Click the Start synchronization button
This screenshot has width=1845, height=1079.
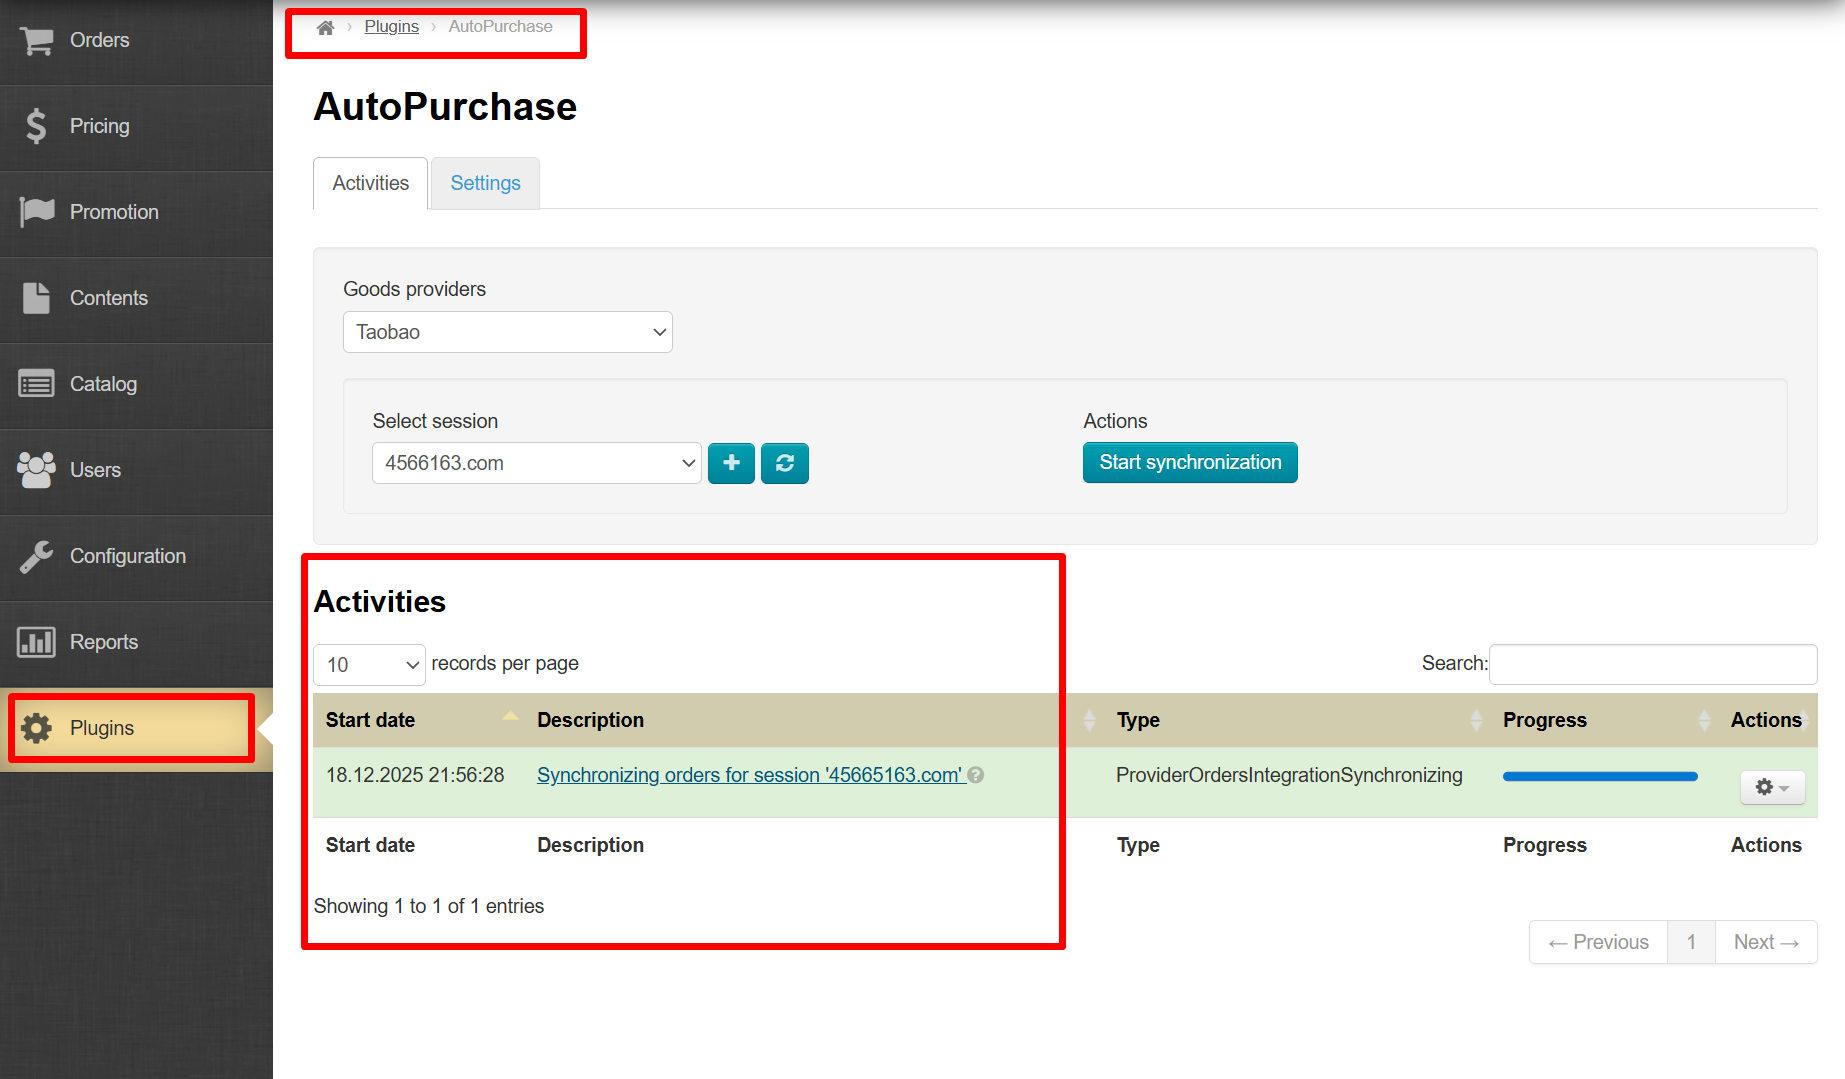coord(1189,462)
